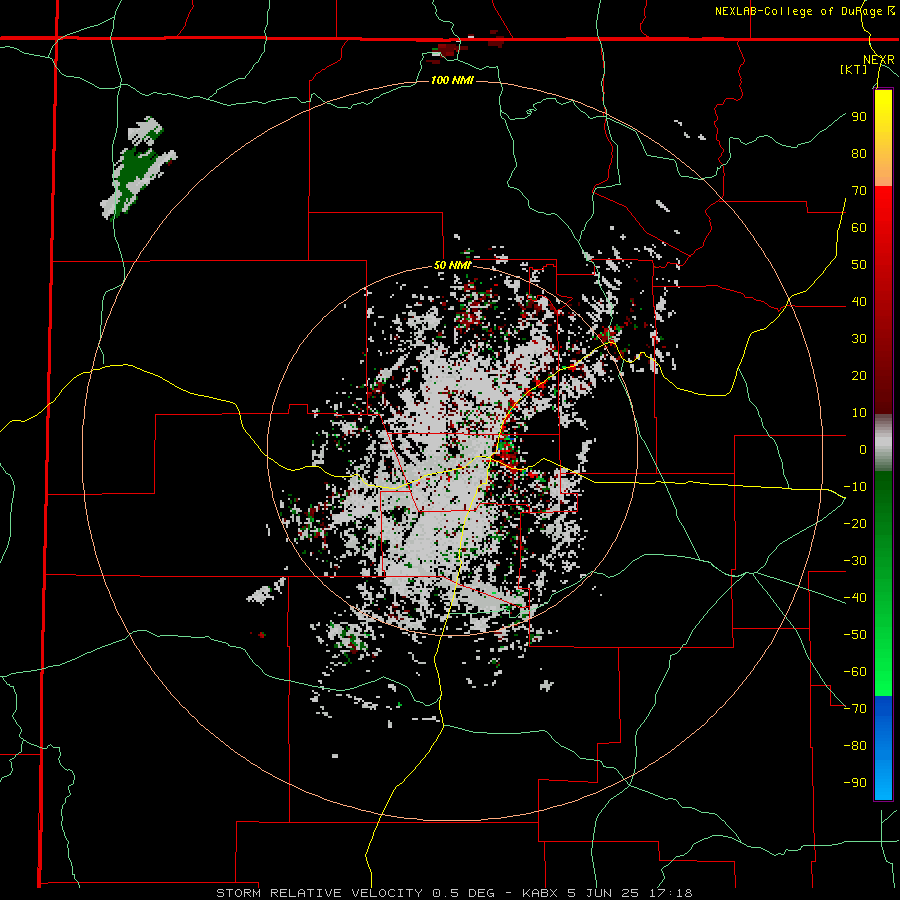Image resolution: width=900 pixels, height=900 pixels.
Task: Click the -70 value on the velocity scale
Action: coord(855,709)
